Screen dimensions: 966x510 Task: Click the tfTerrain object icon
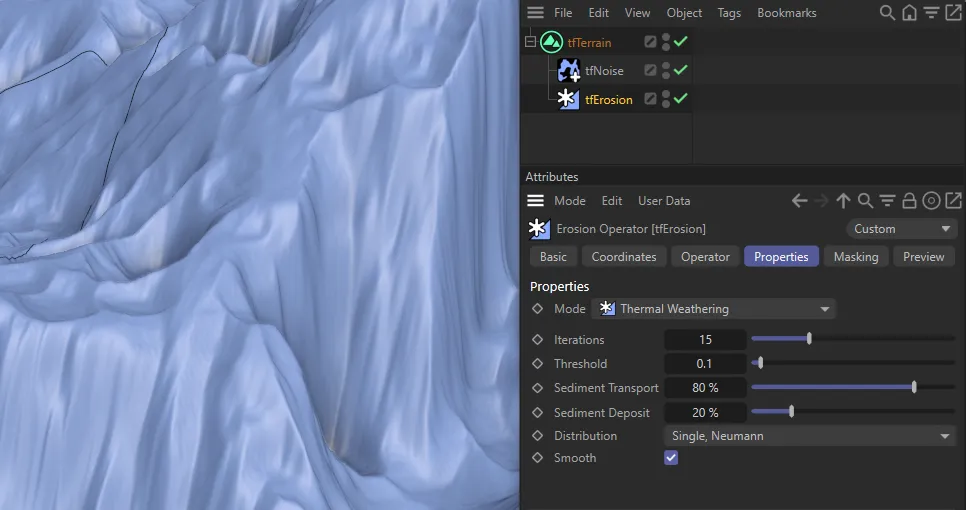tap(551, 42)
